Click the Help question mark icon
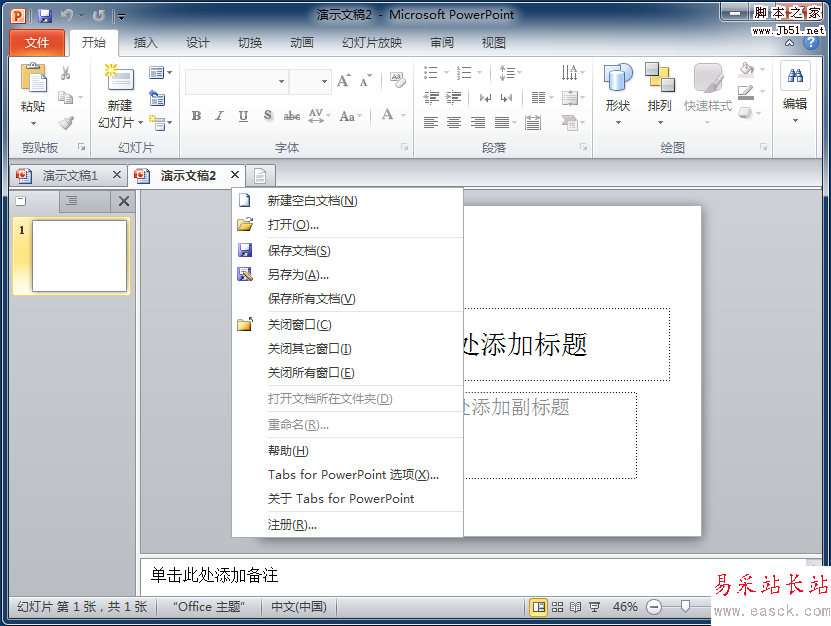Image resolution: width=831 pixels, height=626 pixels. [811, 42]
